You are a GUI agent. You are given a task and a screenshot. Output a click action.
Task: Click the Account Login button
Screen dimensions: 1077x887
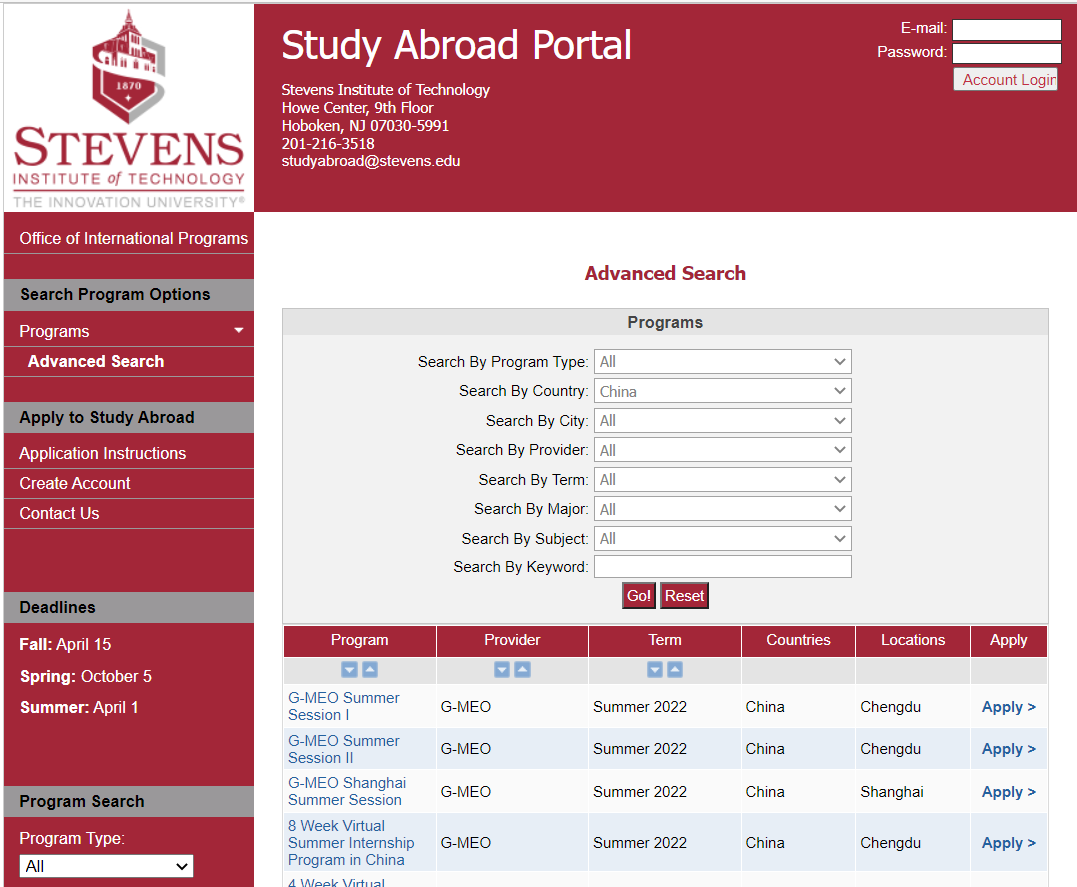click(1006, 80)
